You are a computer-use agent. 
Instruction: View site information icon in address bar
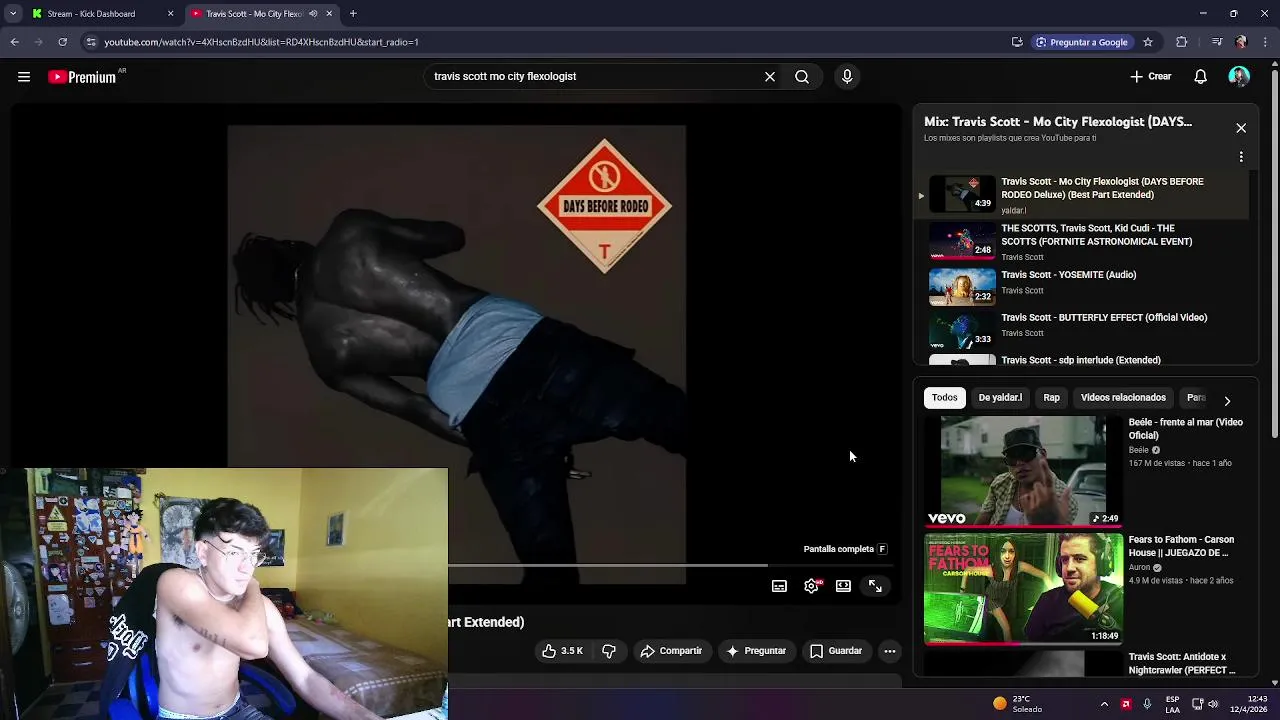tap(91, 42)
